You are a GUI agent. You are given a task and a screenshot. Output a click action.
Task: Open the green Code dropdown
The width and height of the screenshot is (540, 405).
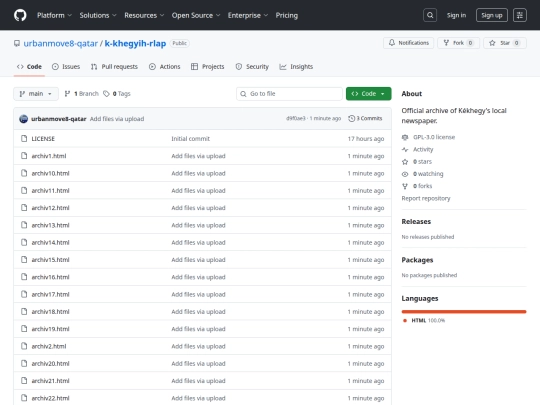368,94
